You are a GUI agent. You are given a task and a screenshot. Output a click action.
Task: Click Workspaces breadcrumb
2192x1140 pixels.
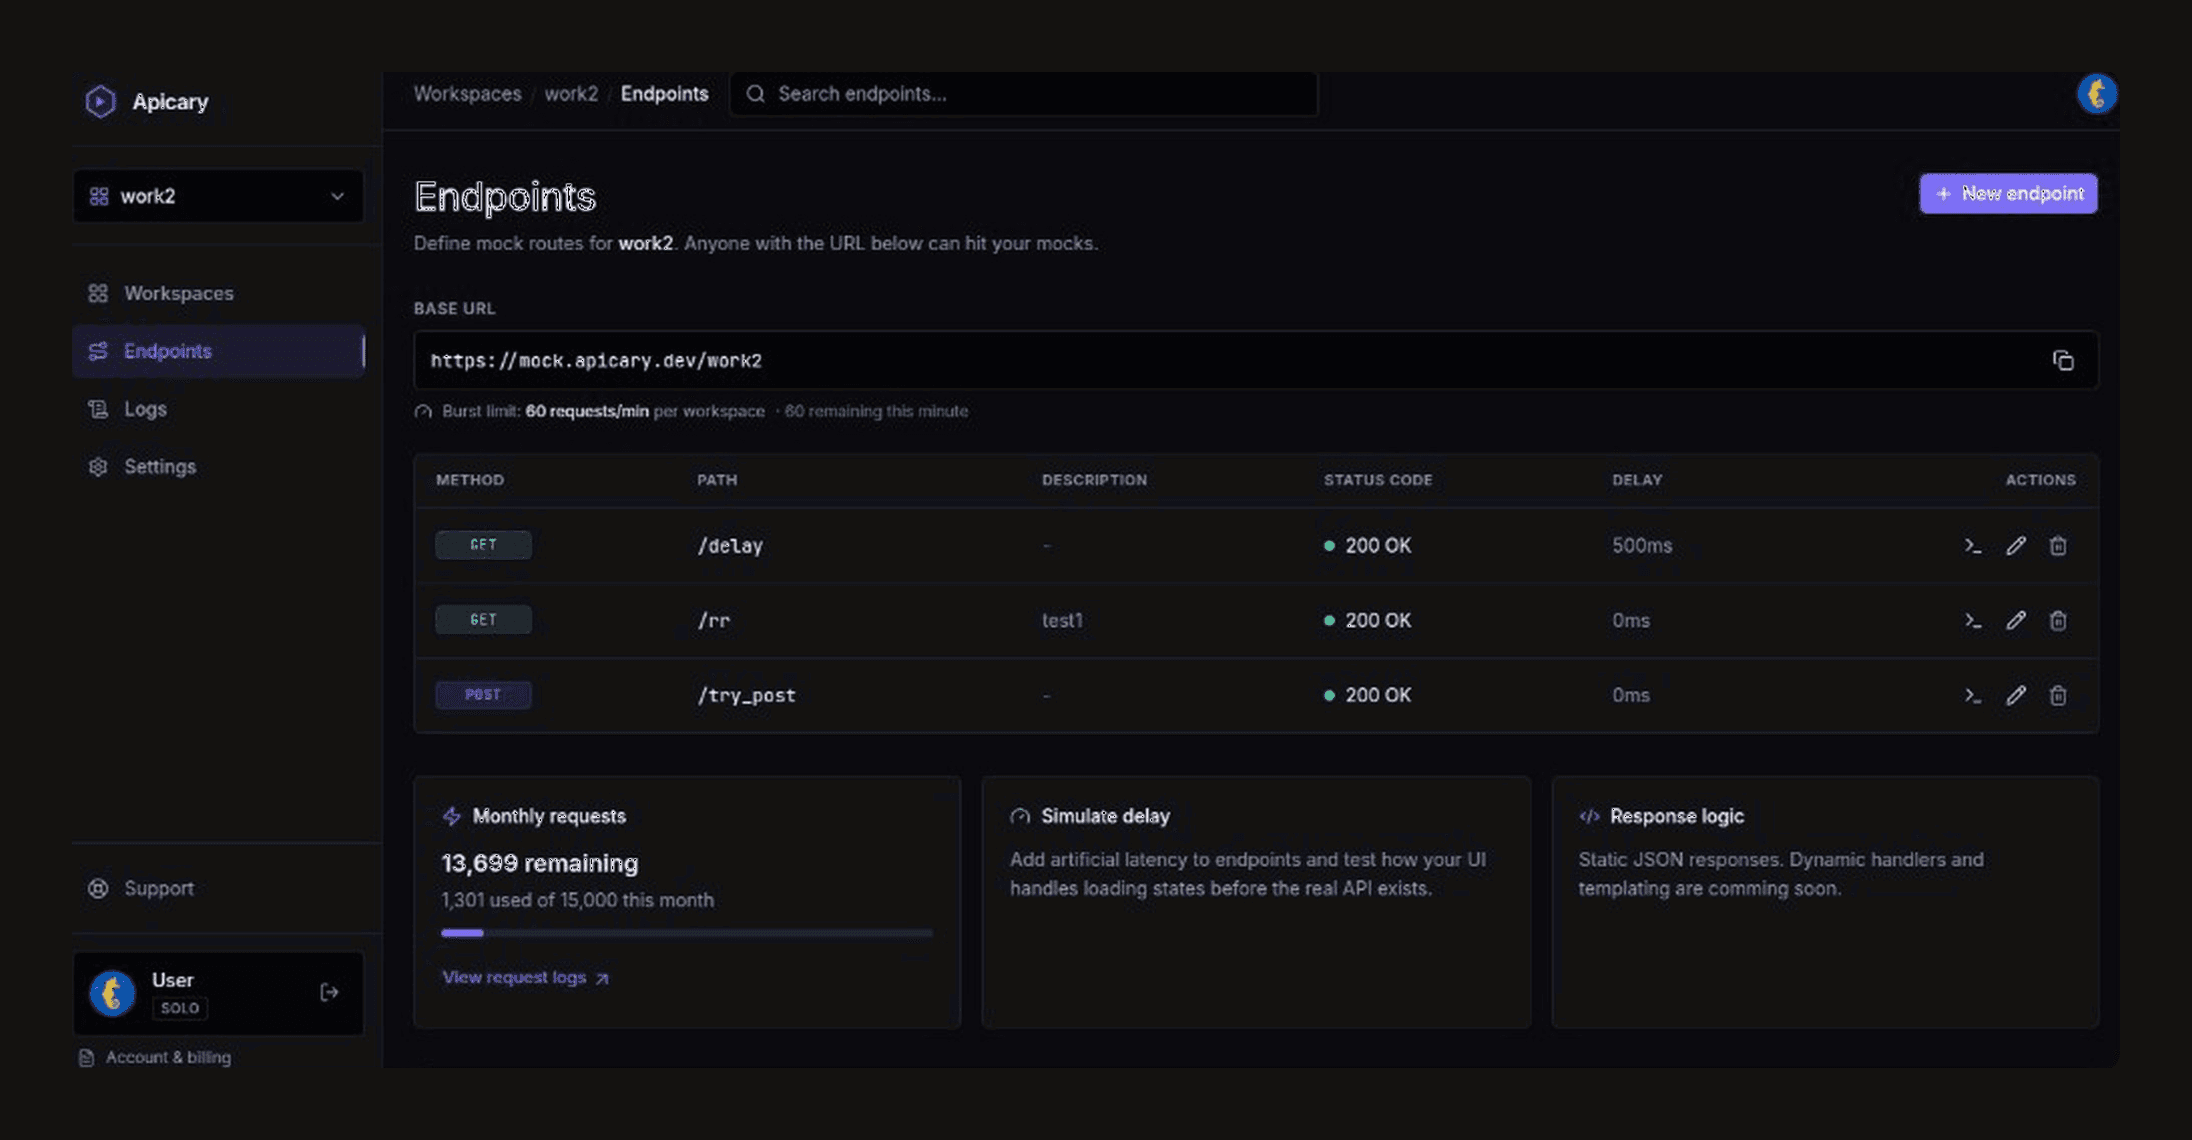[467, 93]
